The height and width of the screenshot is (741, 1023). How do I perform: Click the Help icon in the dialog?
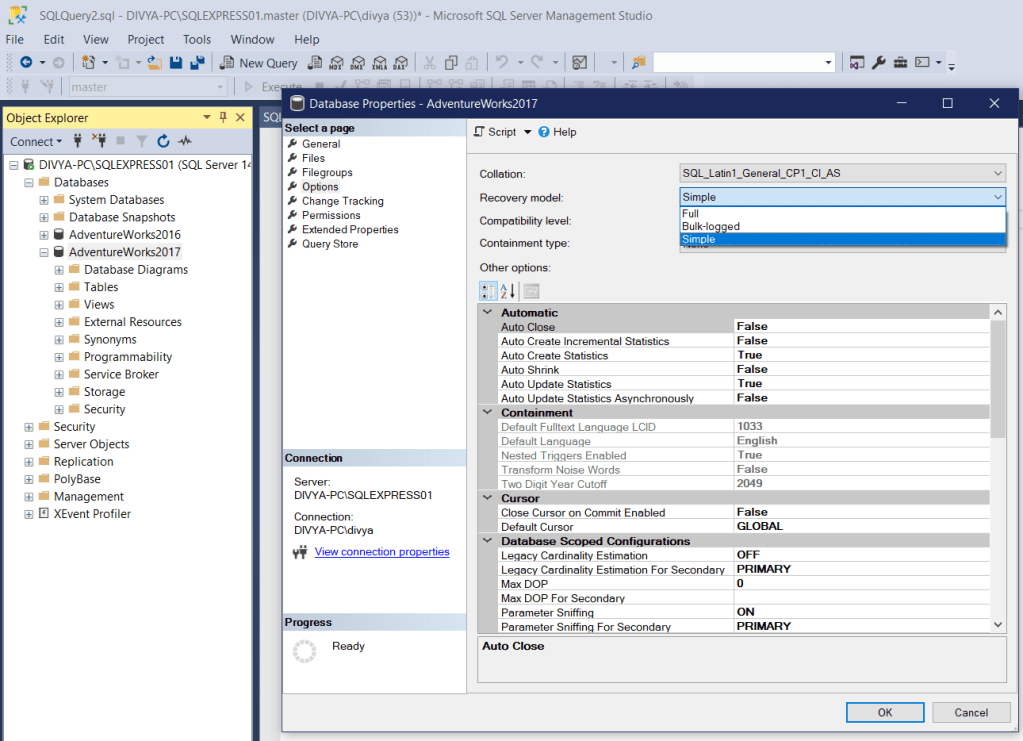(545, 132)
